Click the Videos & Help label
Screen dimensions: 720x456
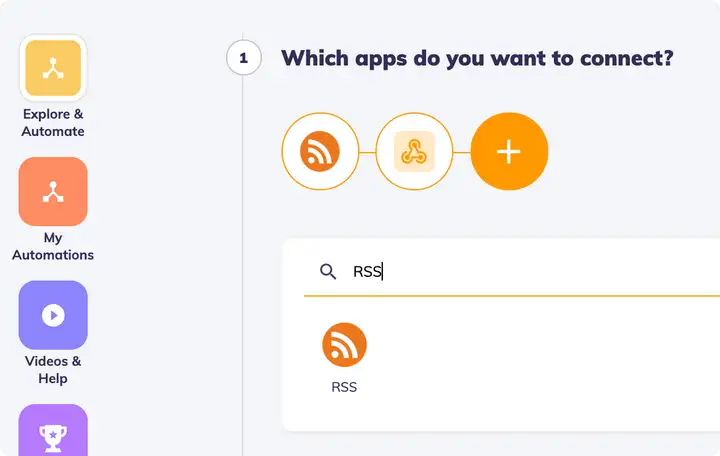point(53,370)
